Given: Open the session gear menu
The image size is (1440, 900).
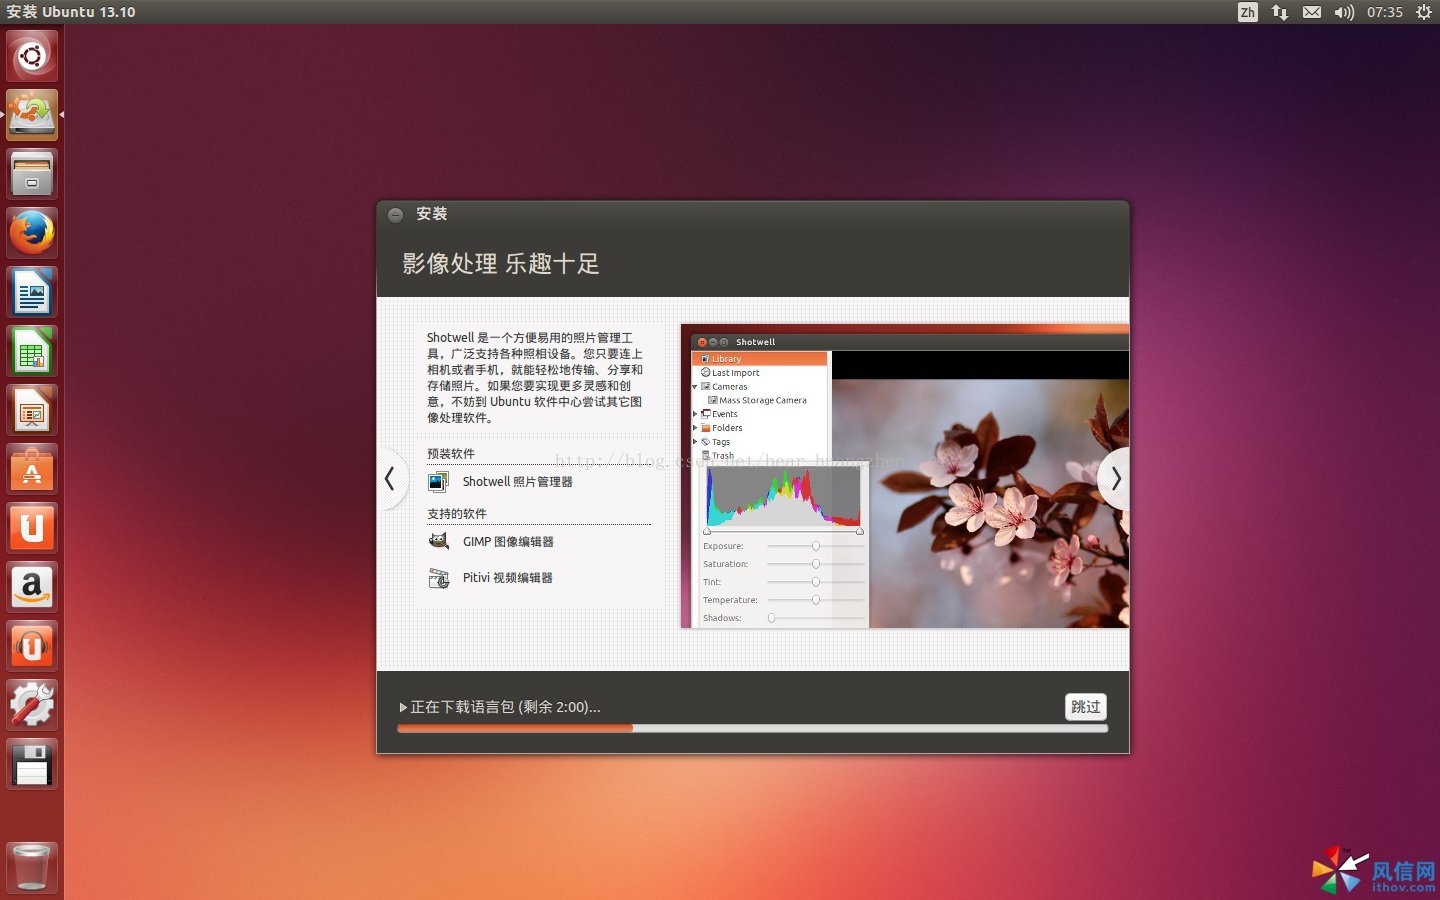Looking at the screenshot, I should pos(1424,12).
